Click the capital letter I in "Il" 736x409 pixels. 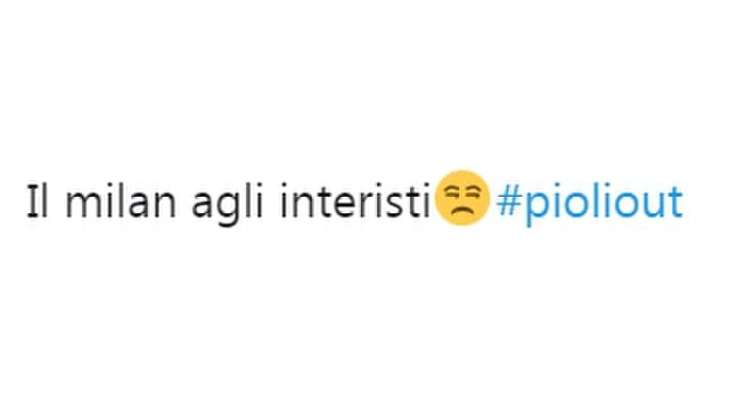31,202
